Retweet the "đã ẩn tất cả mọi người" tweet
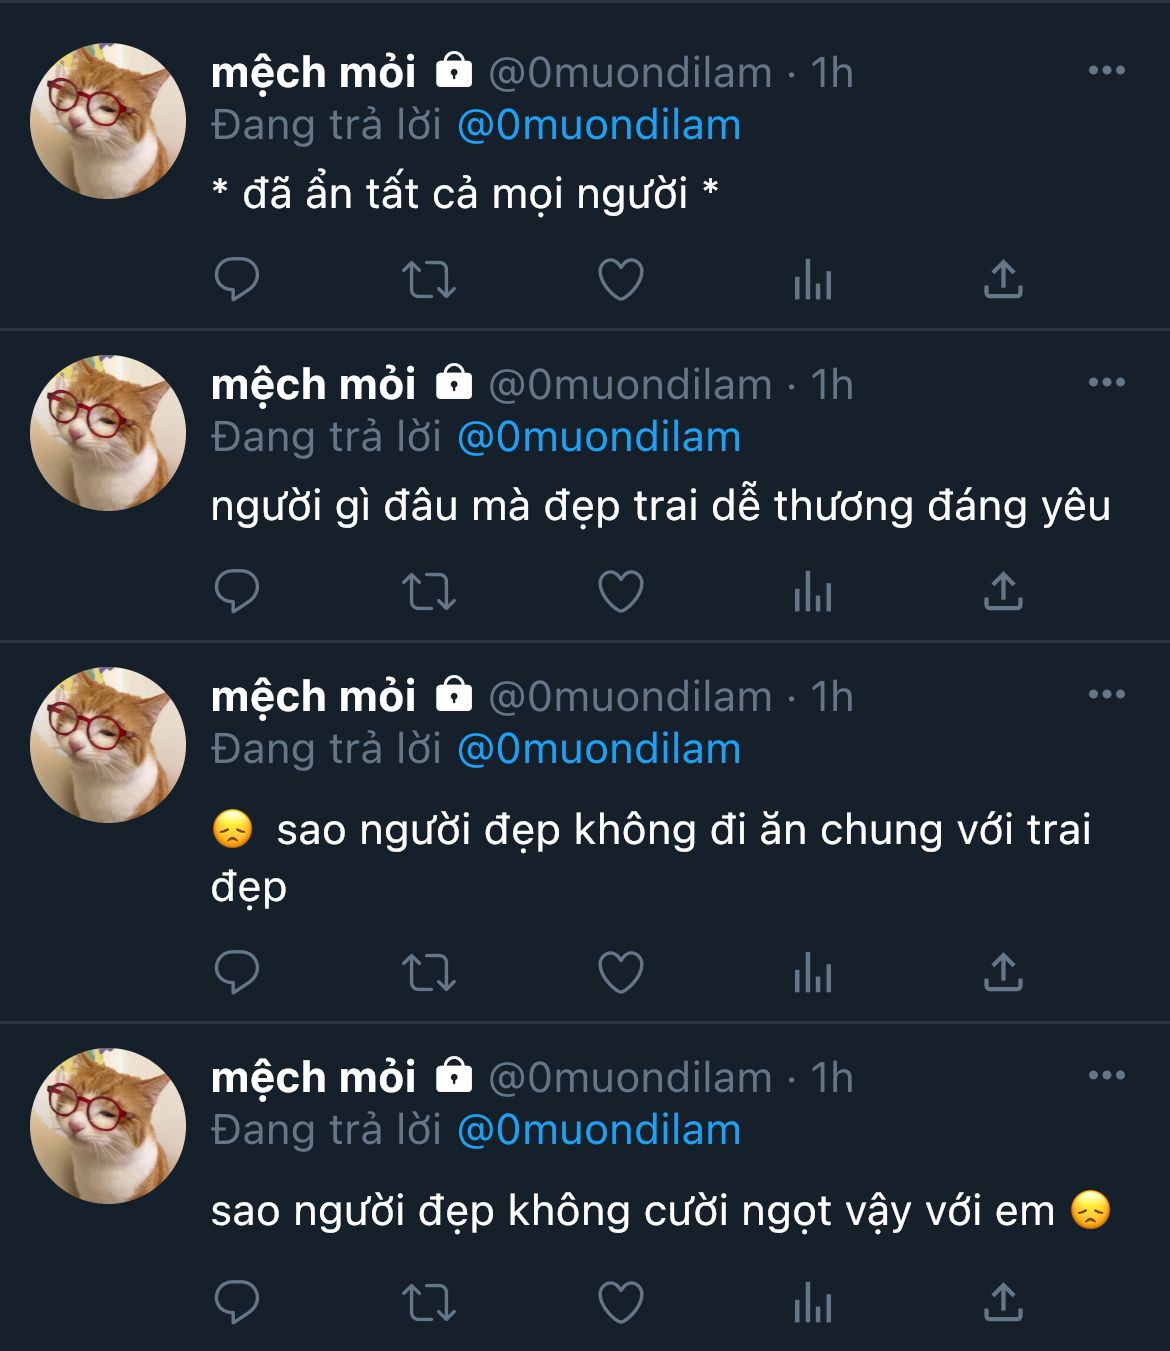The width and height of the screenshot is (1170, 1351). (x=429, y=280)
